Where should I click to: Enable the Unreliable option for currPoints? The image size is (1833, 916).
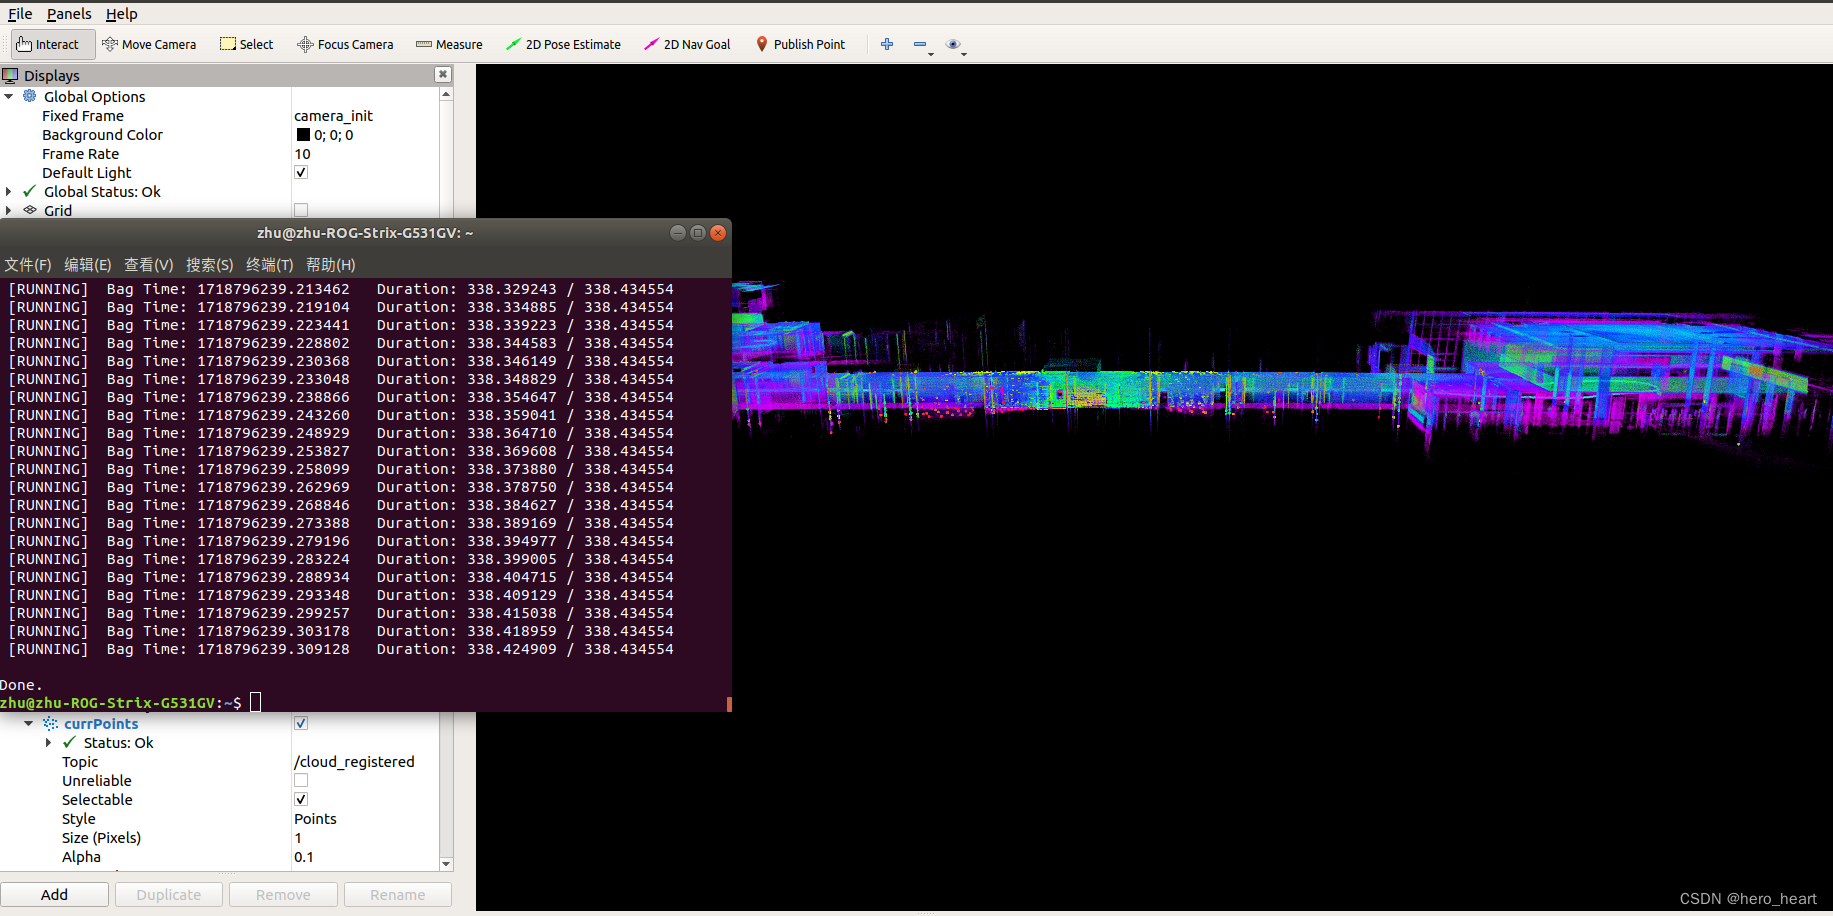[x=301, y=780]
